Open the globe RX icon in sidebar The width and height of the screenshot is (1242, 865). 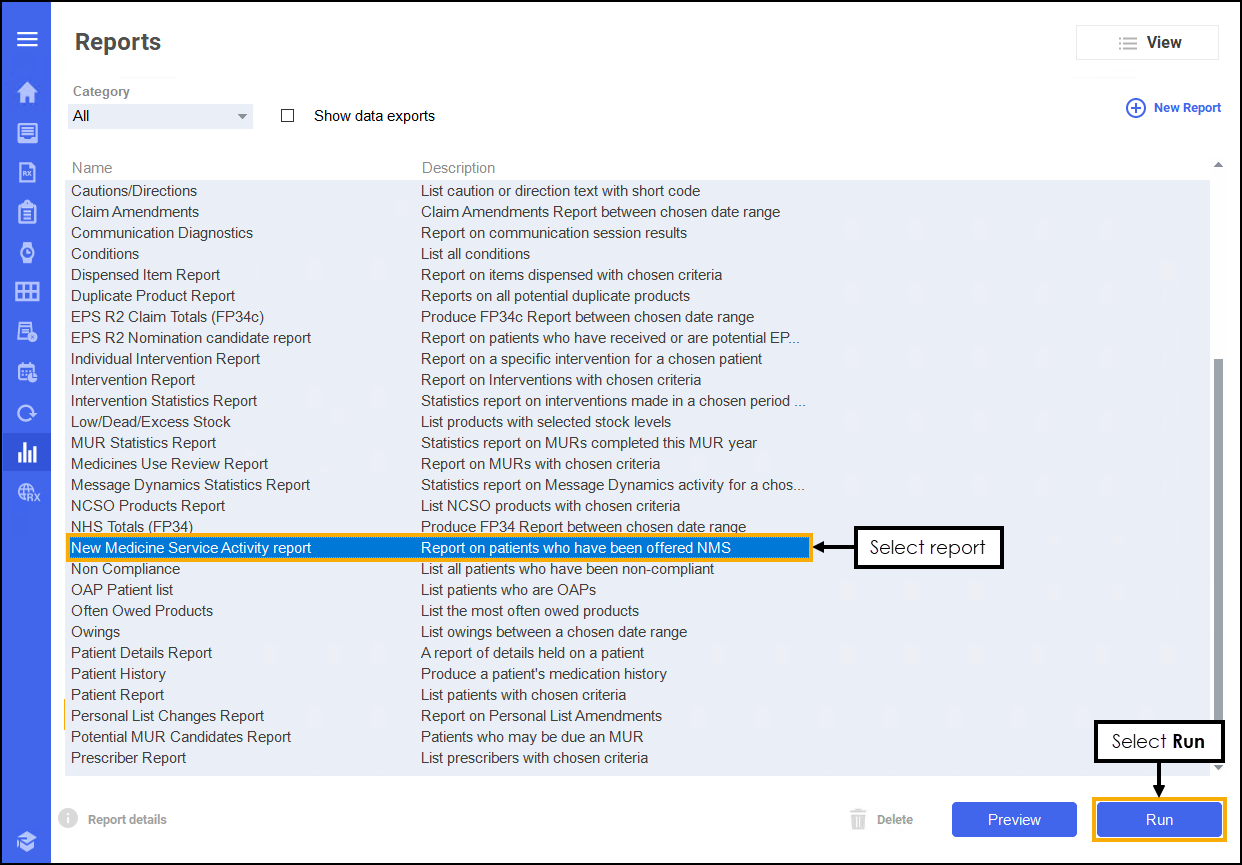(x=27, y=492)
